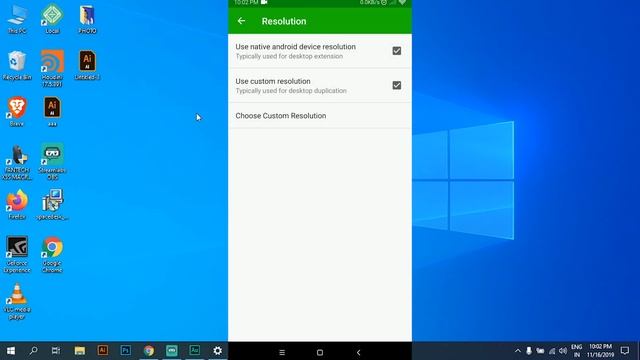
Task: Select the FANTECH X15 macro shortcut
Action: pos(17,162)
